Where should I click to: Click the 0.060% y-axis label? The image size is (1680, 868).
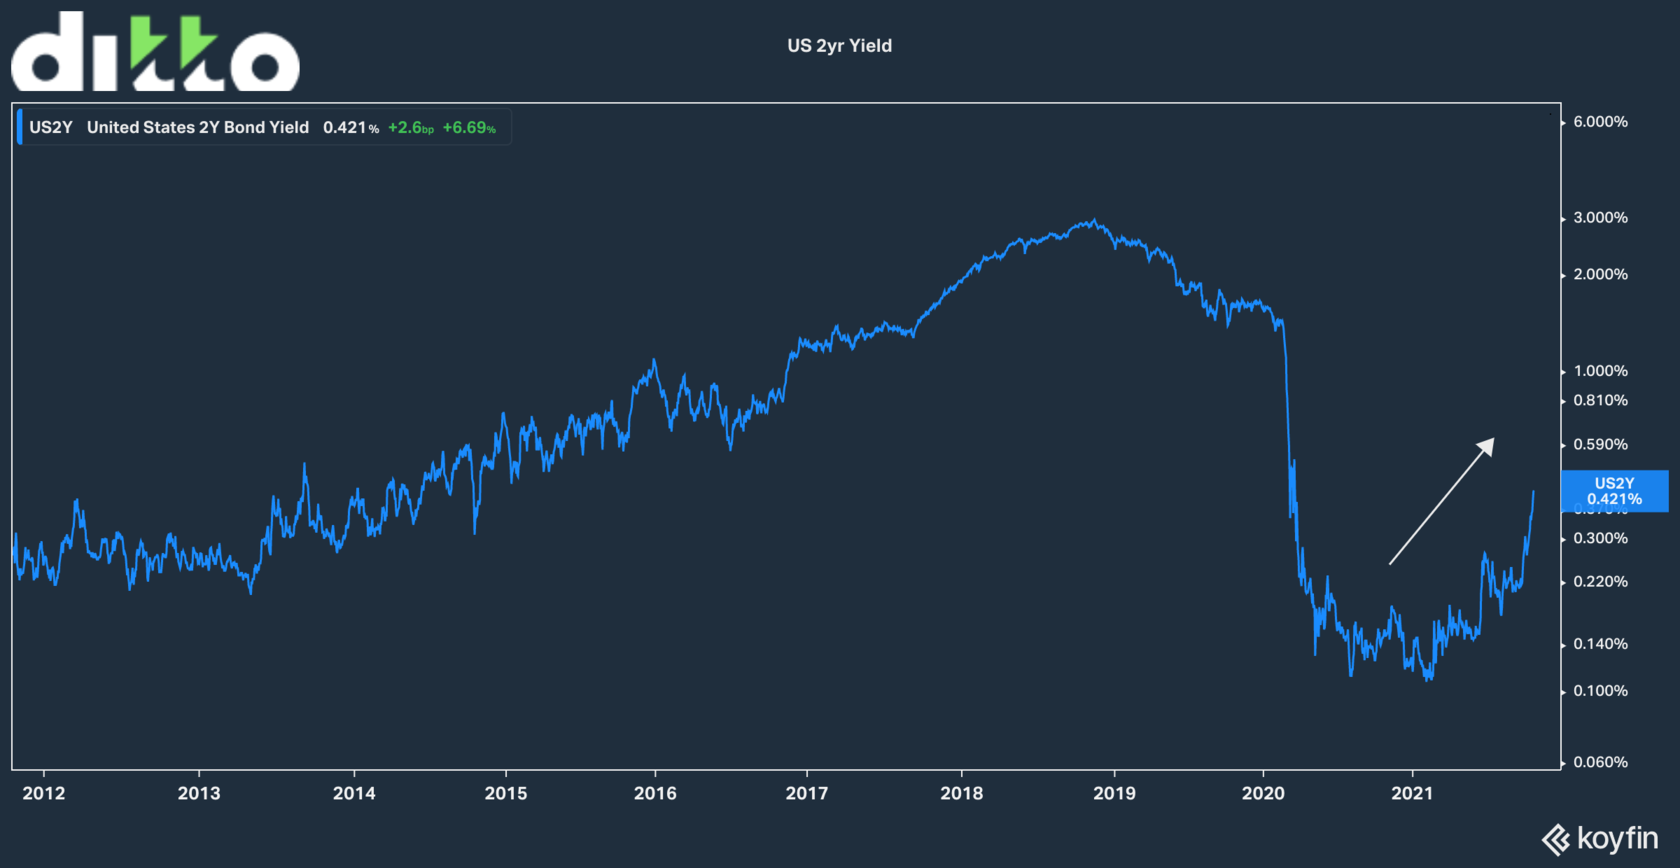pos(1600,762)
